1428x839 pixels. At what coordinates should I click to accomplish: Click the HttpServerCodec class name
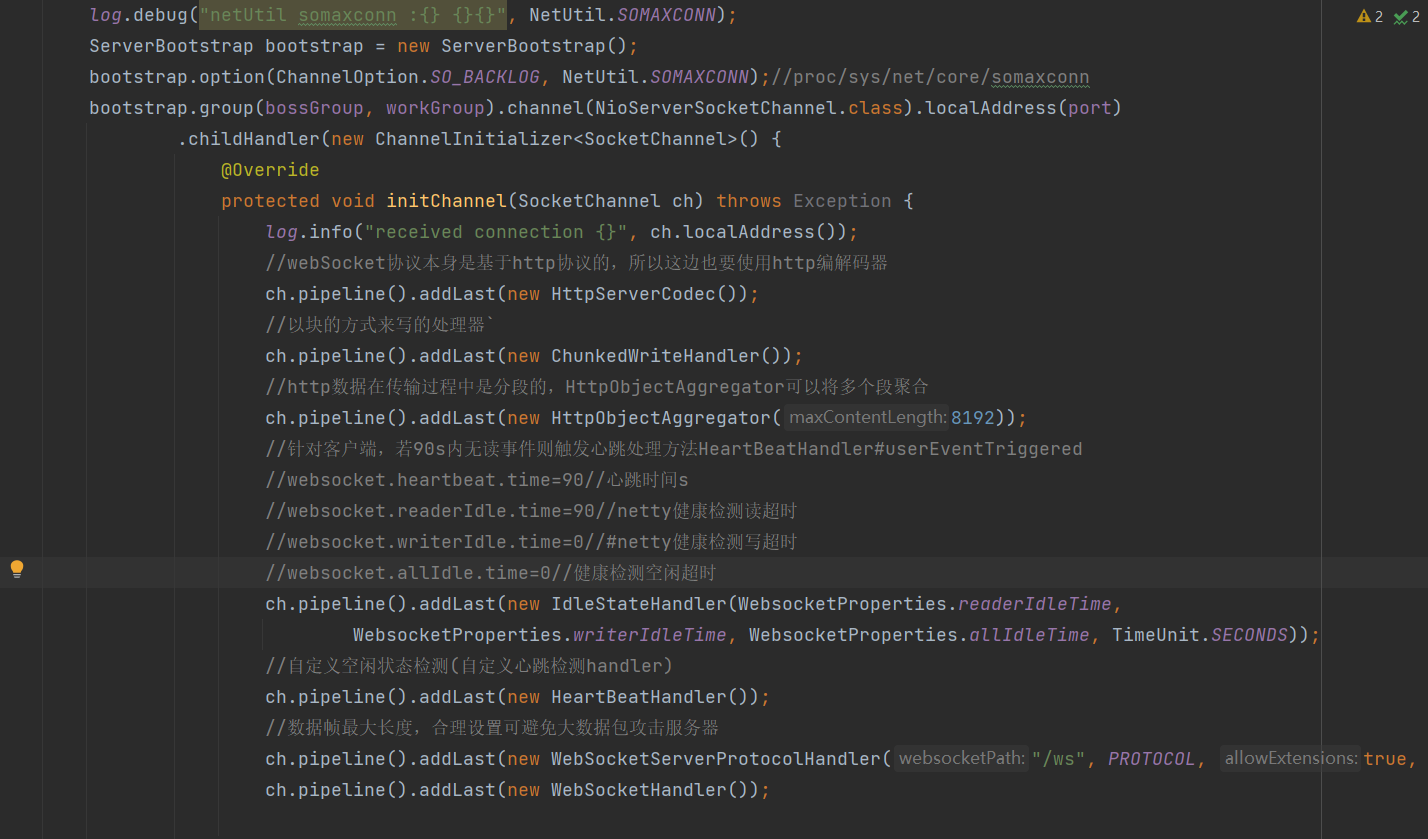634,294
